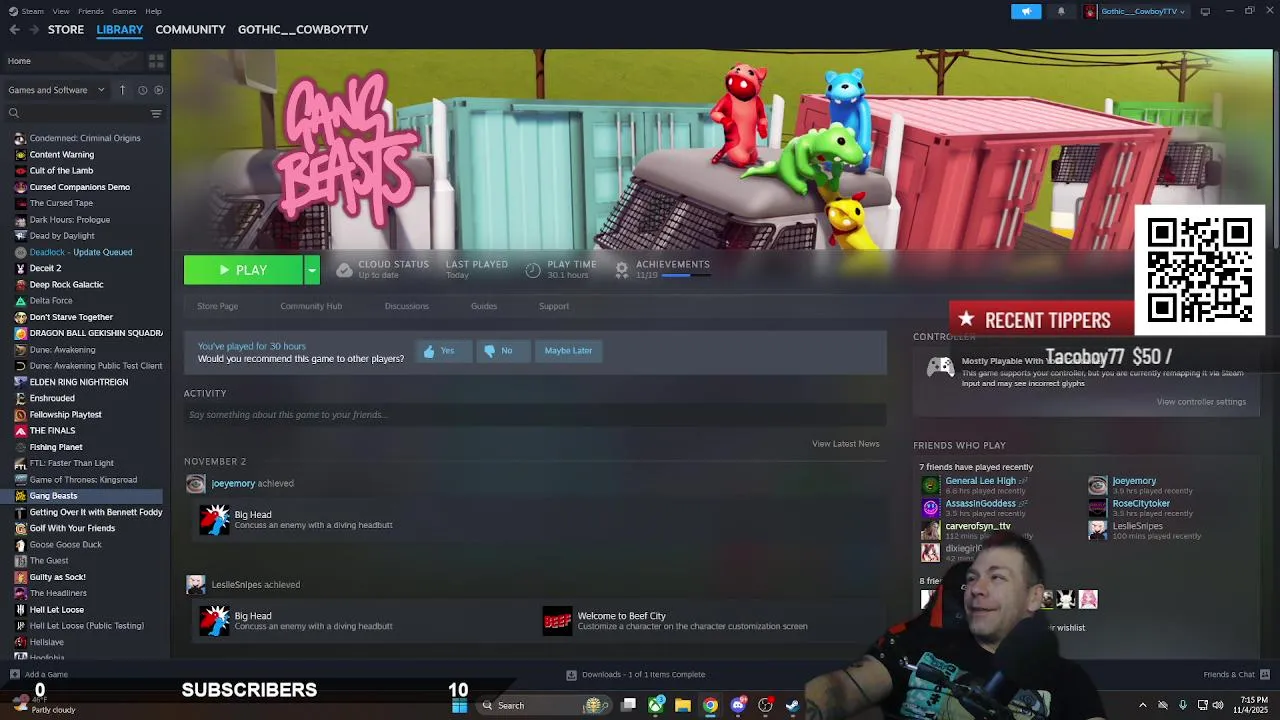The image size is (1280, 720).
Task: Open the View menu
Action: pos(61,11)
